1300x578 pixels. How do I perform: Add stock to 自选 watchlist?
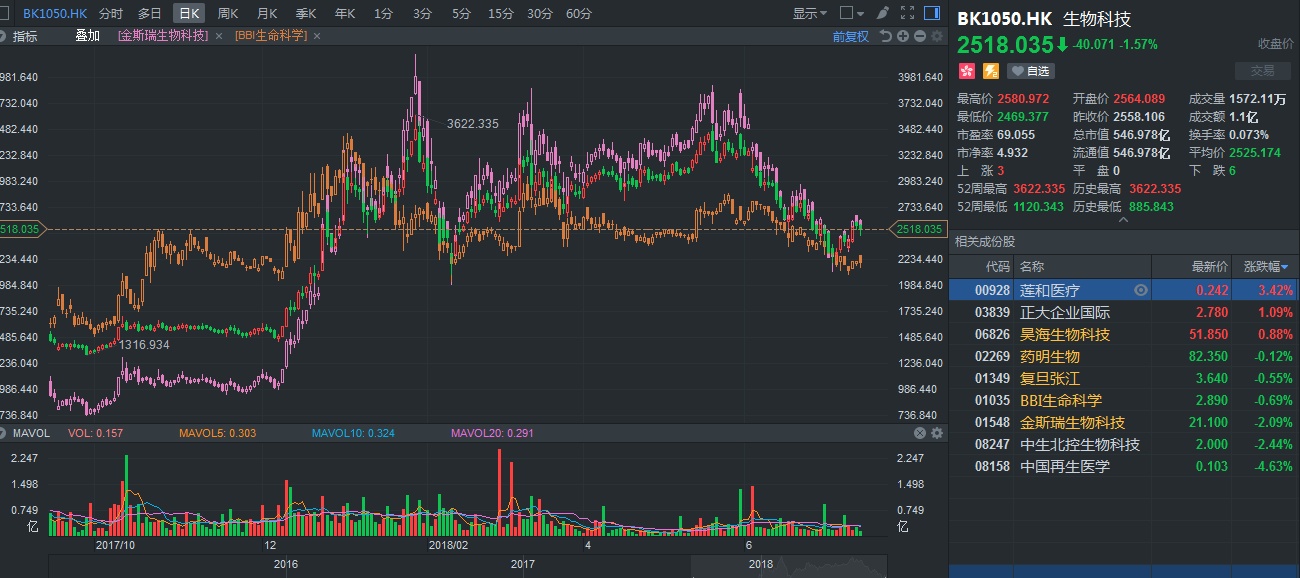1030,71
